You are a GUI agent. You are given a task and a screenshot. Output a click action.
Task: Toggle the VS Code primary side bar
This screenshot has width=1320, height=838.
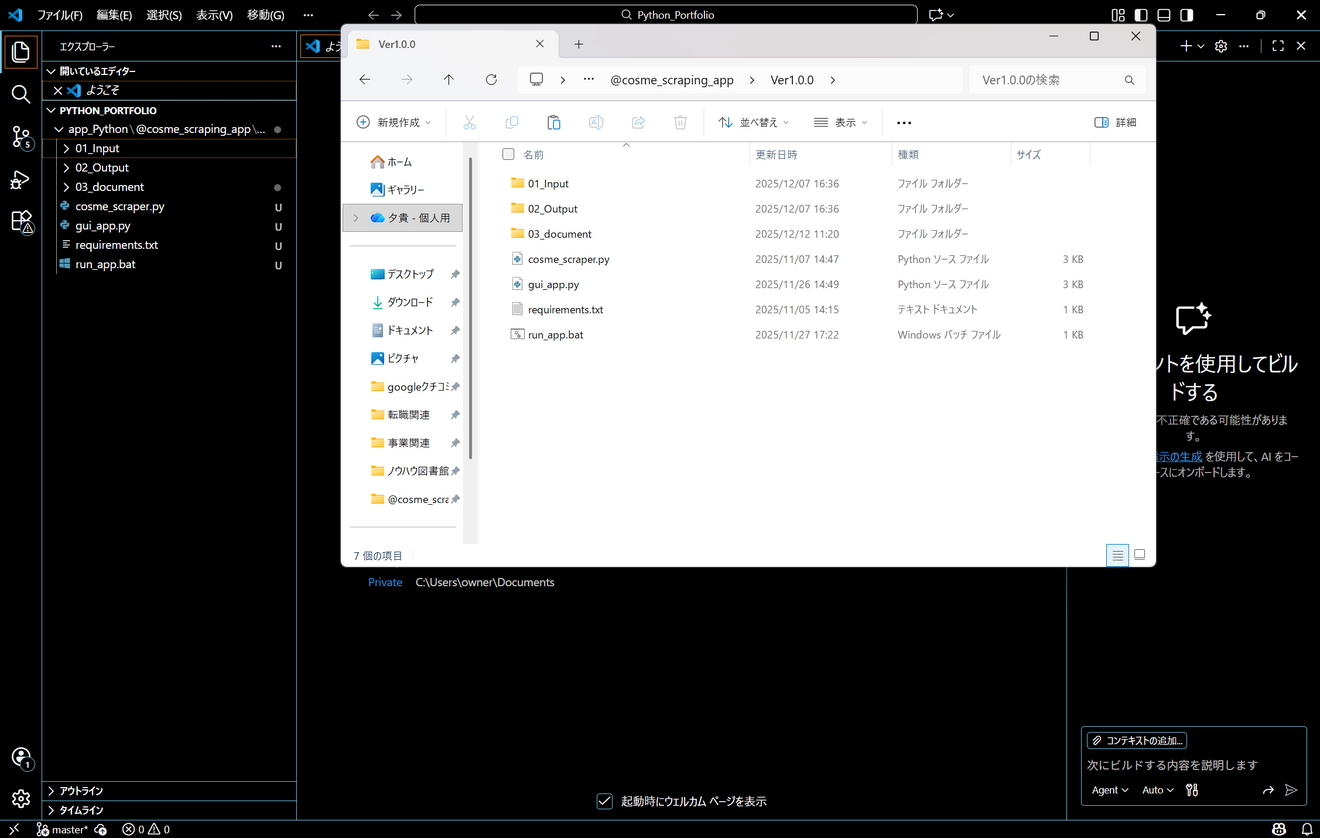[1141, 15]
